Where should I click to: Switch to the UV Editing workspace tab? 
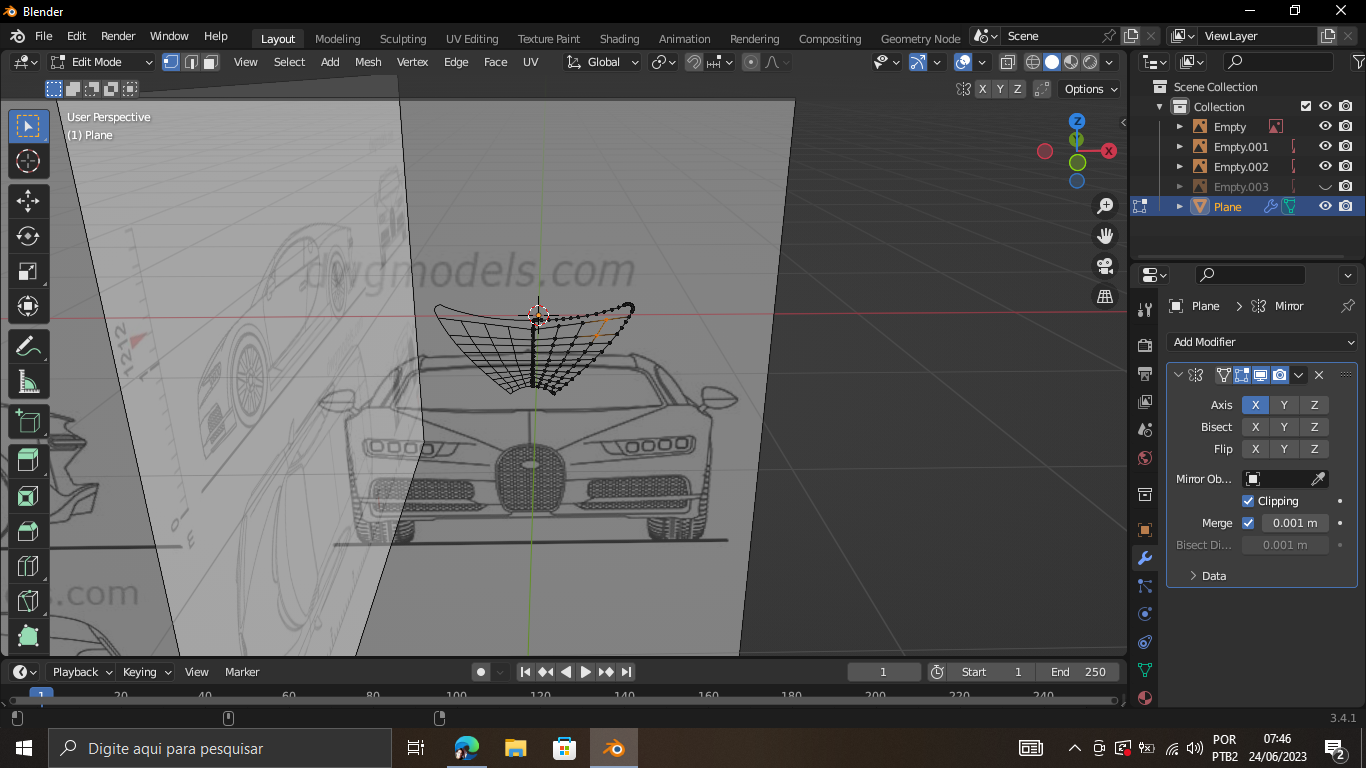pos(472,39)
